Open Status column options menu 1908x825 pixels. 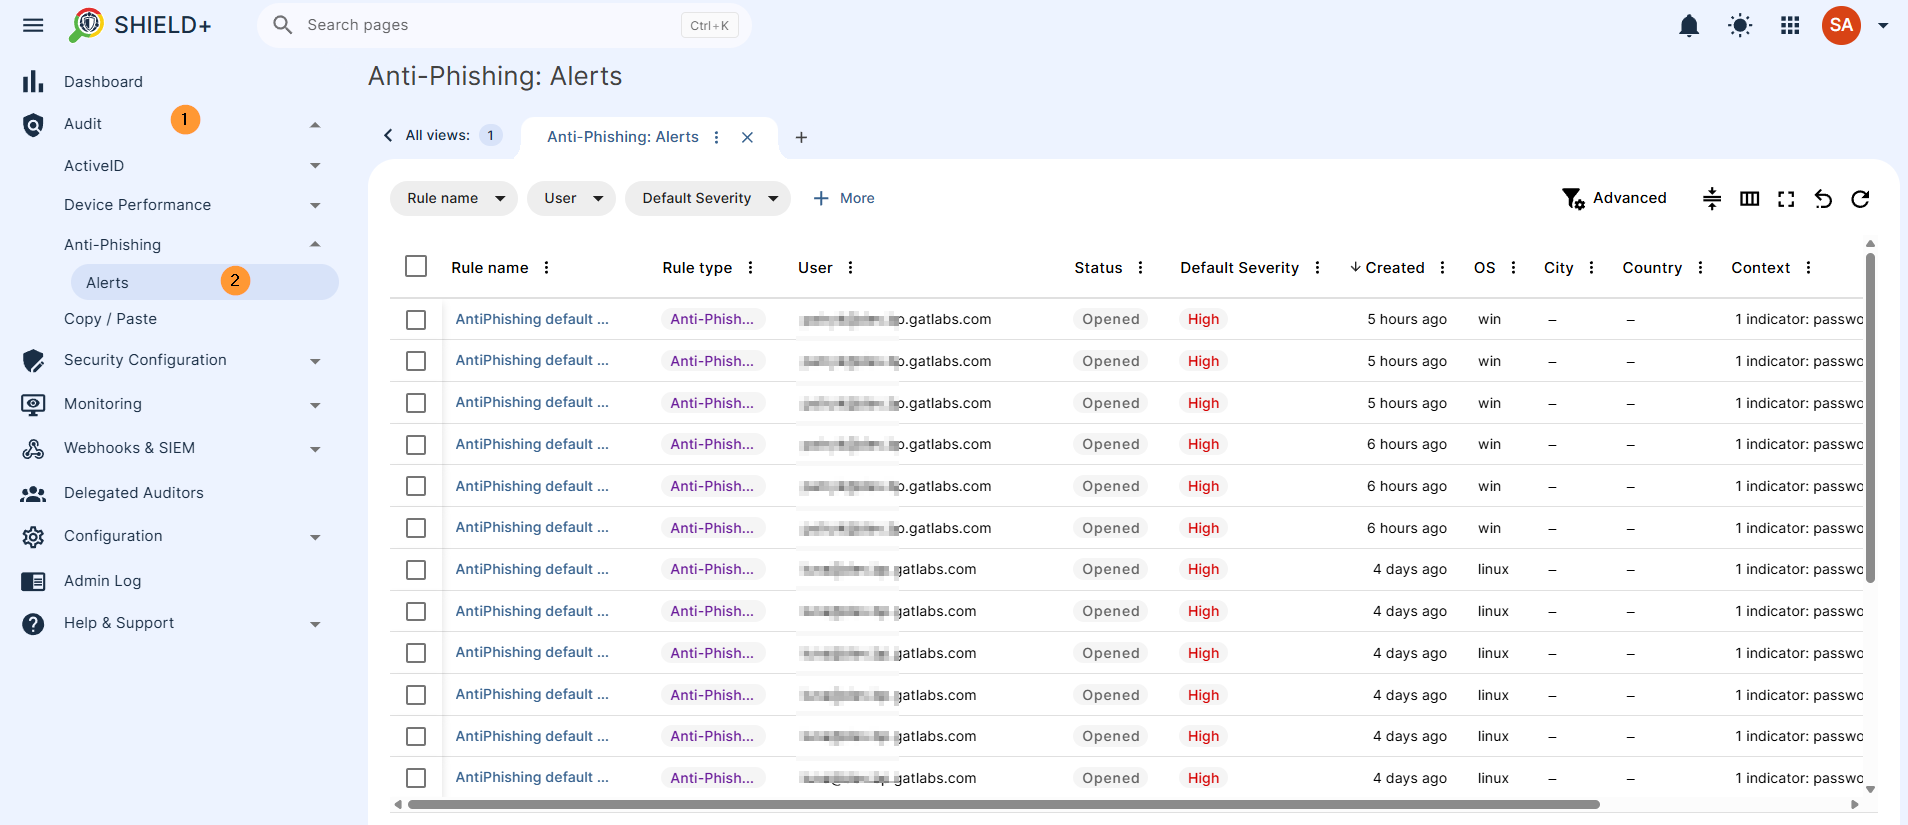[1140, 268]
